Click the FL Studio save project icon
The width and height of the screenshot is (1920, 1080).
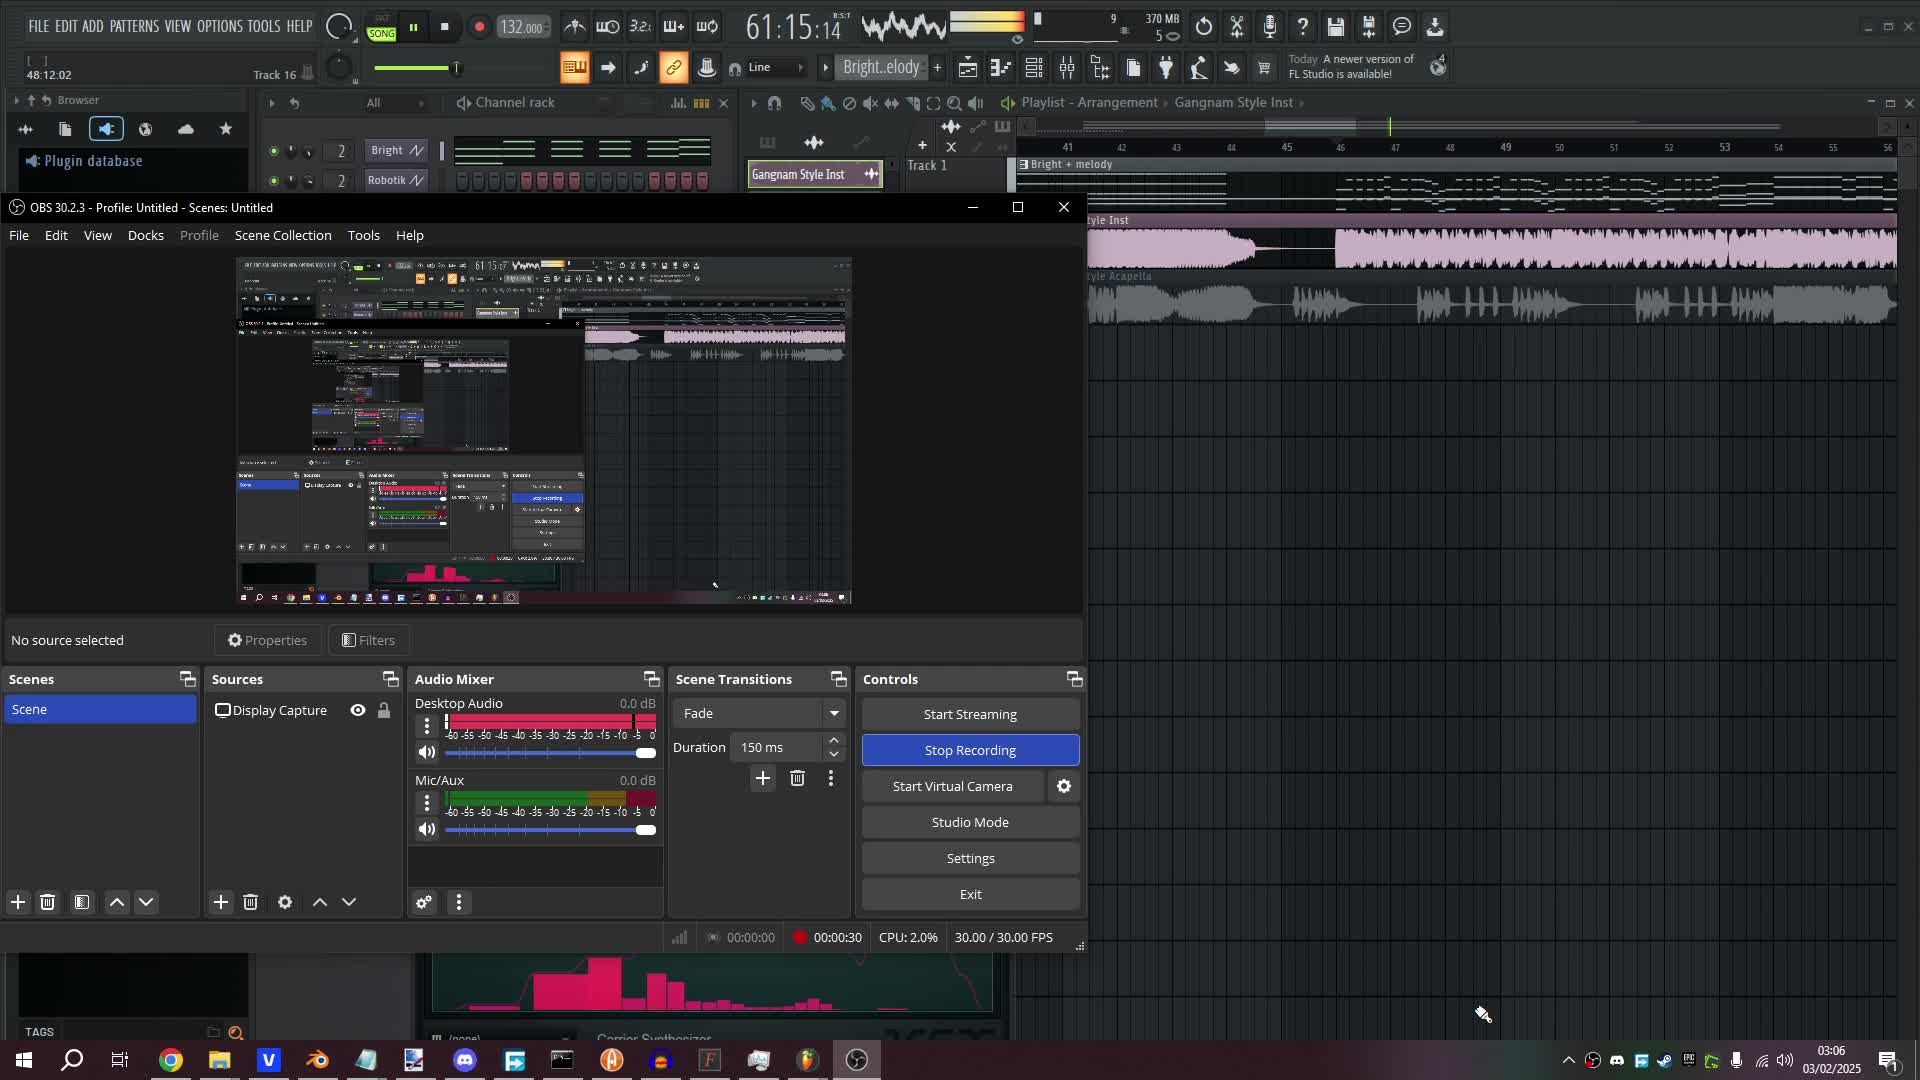click(1336, 27)
